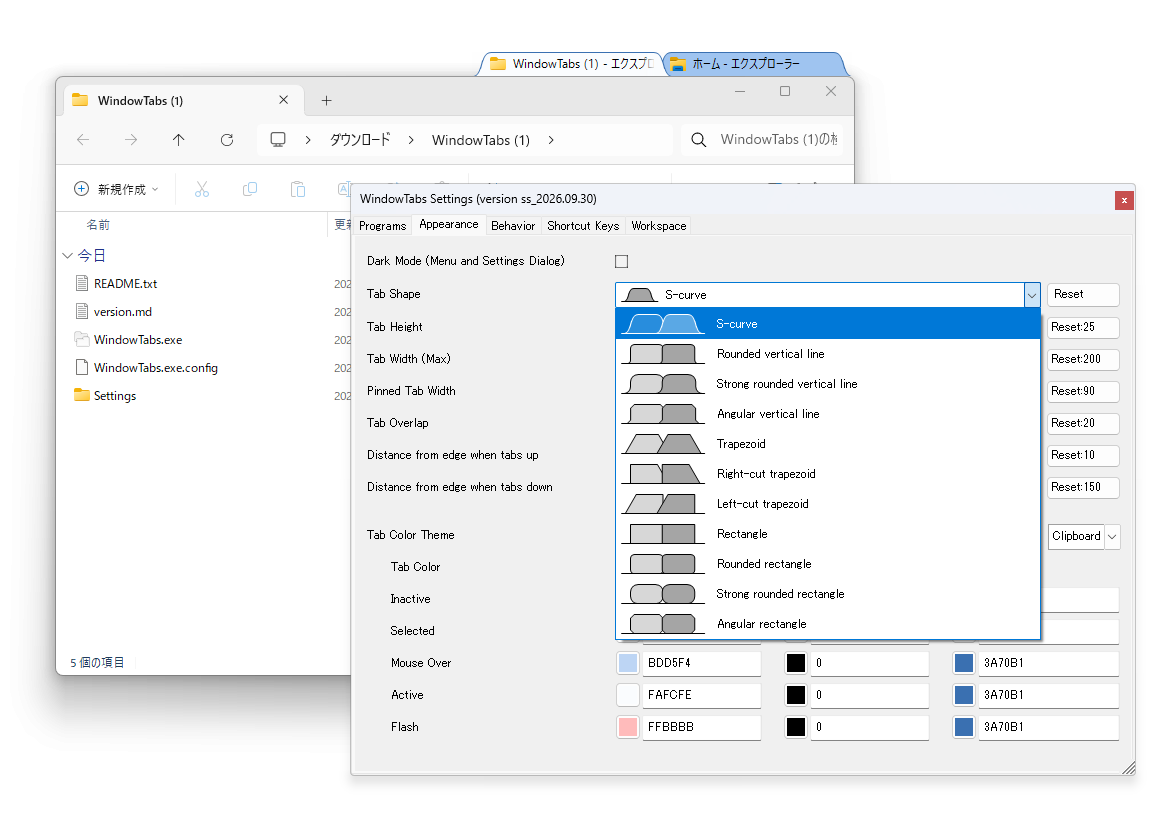Open Active row white color swatch

[x=627, y=695]
